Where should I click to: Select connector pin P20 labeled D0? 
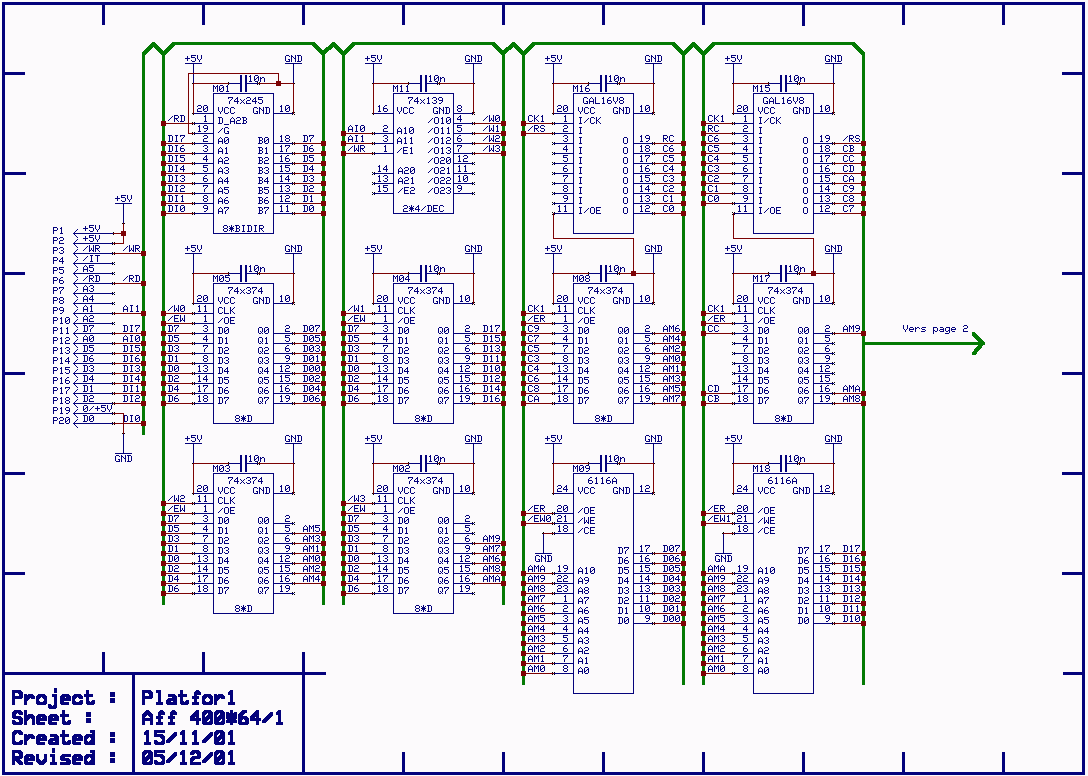click(58, 420)
